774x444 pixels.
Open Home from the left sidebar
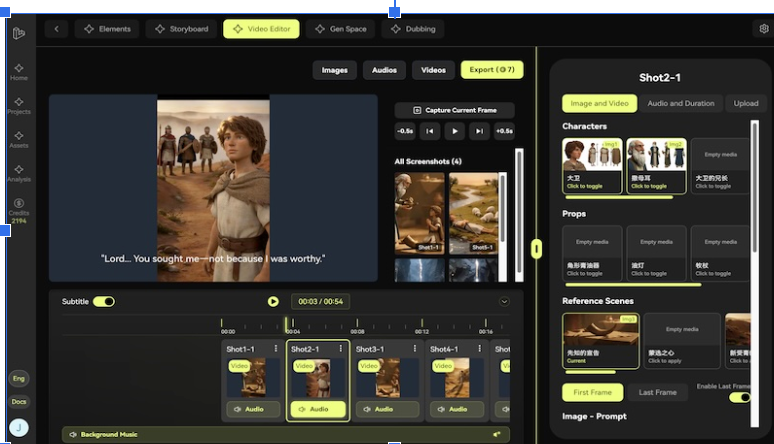19,72
